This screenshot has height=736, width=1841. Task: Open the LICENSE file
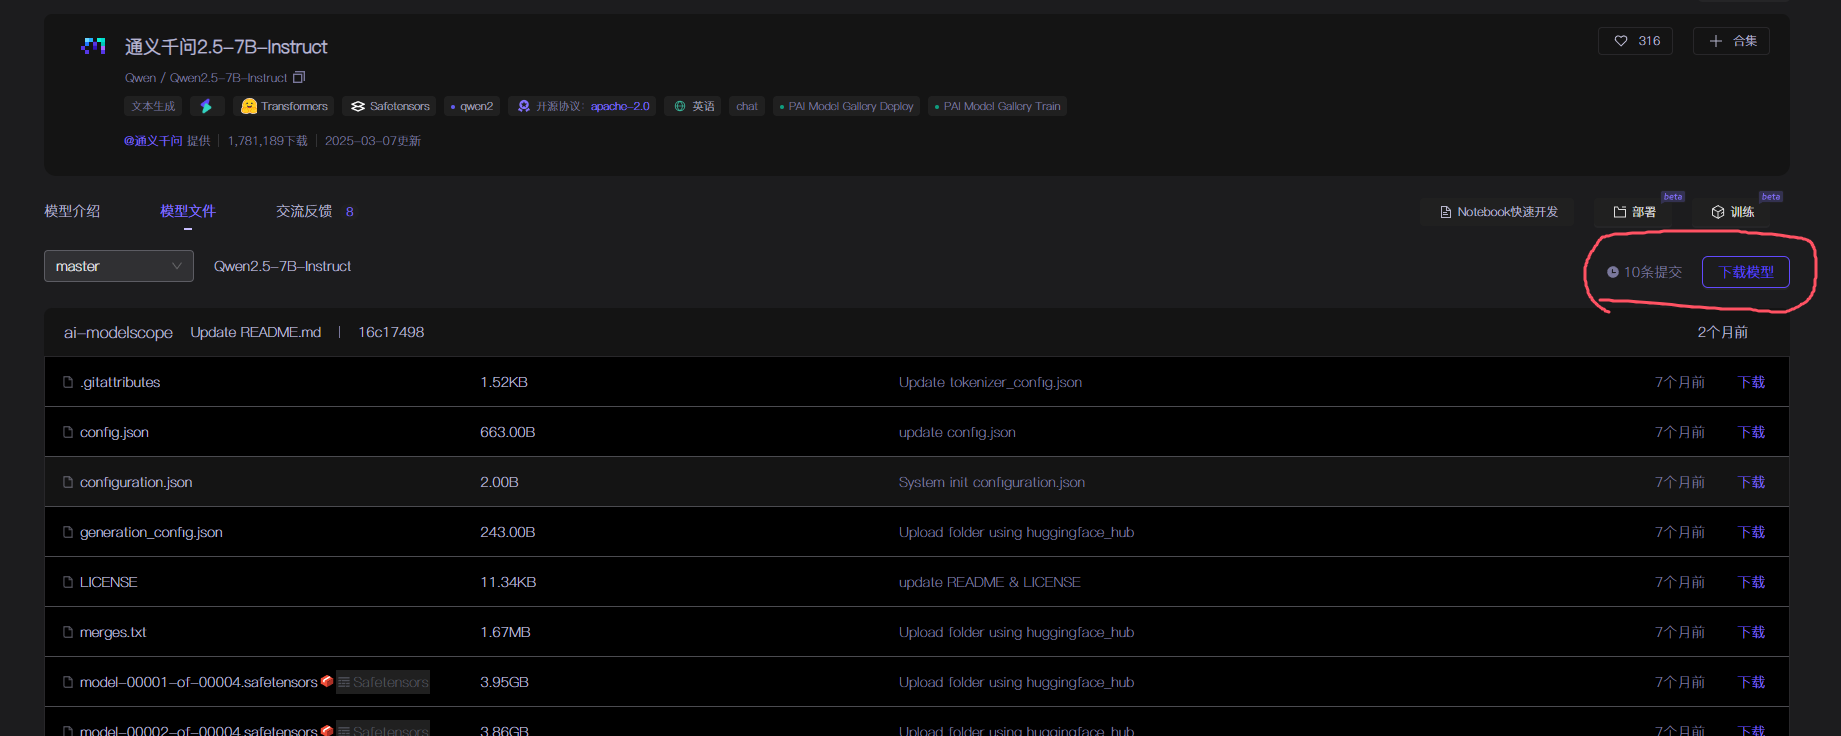109,582
